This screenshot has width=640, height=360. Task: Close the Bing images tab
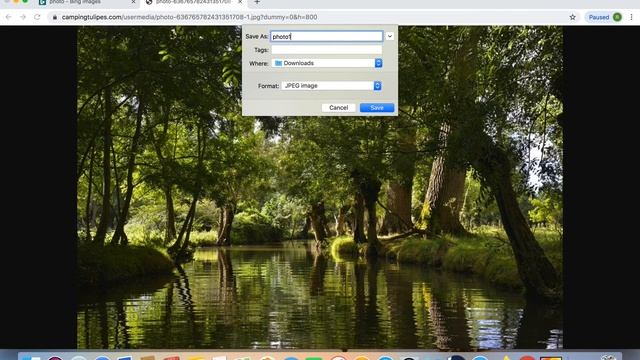tap(133, 2)
